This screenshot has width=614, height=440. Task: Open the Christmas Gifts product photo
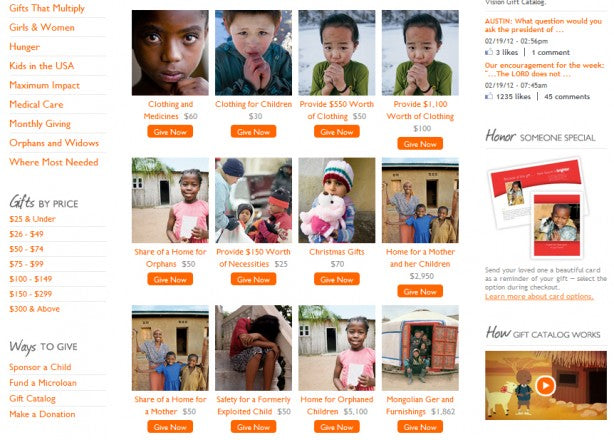(x=337, y=200)
